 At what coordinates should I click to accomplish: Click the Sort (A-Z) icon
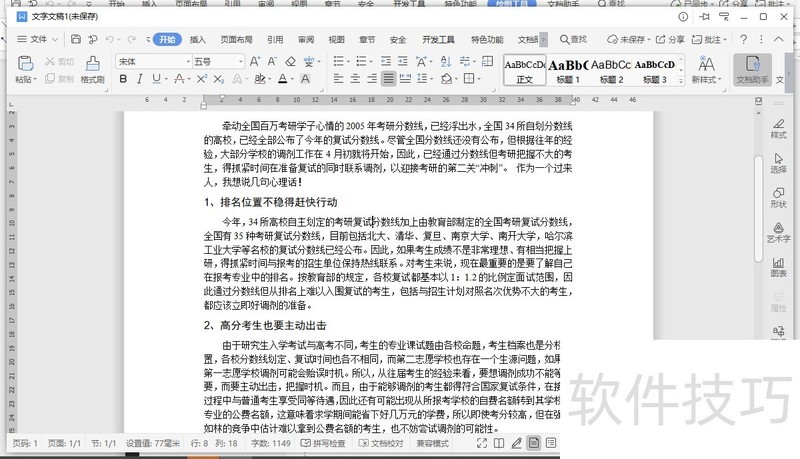(446, 62)
